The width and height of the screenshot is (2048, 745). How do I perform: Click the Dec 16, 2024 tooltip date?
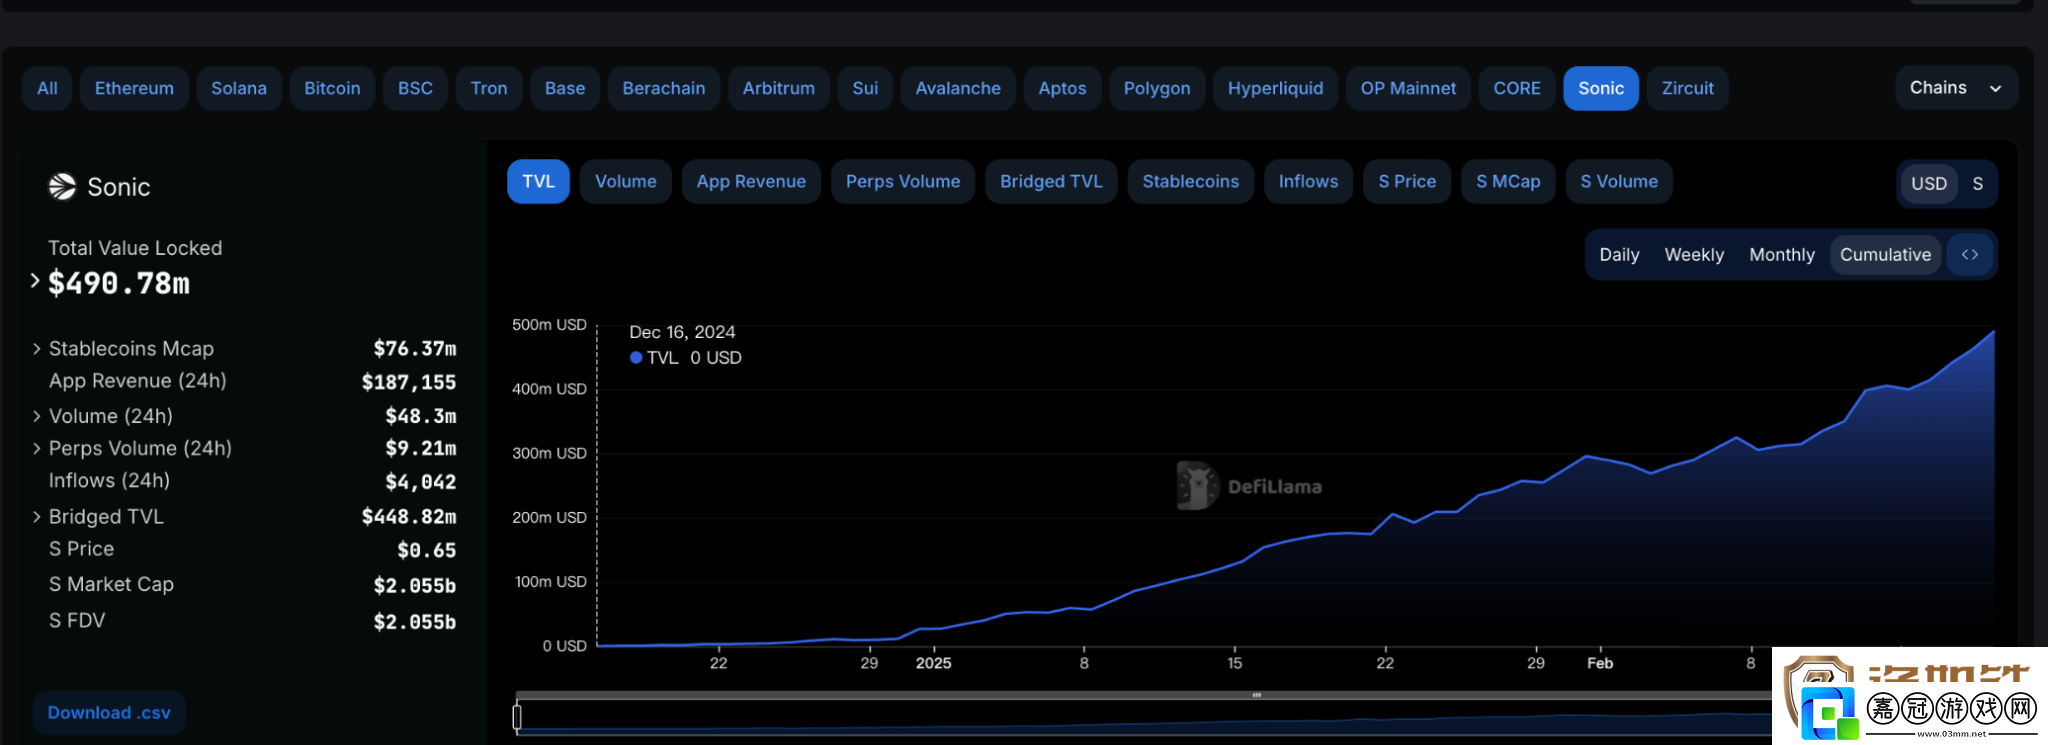(x=682, y=332)
